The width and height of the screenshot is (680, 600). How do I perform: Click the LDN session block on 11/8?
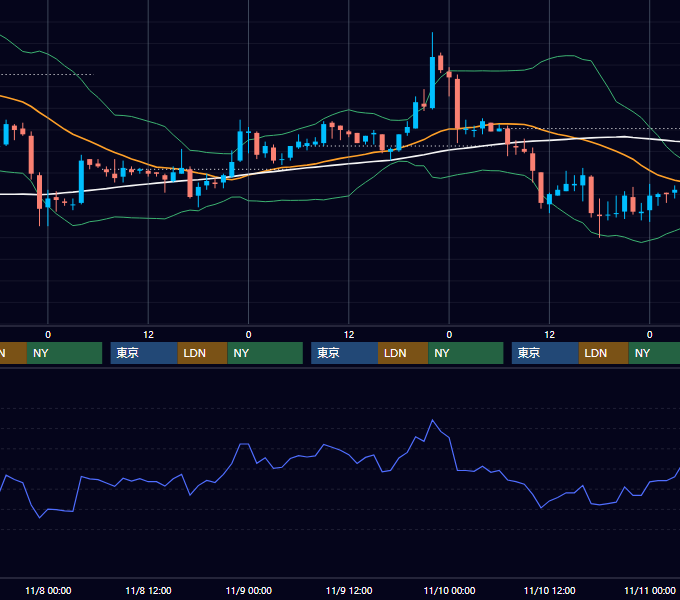[203, 353]
